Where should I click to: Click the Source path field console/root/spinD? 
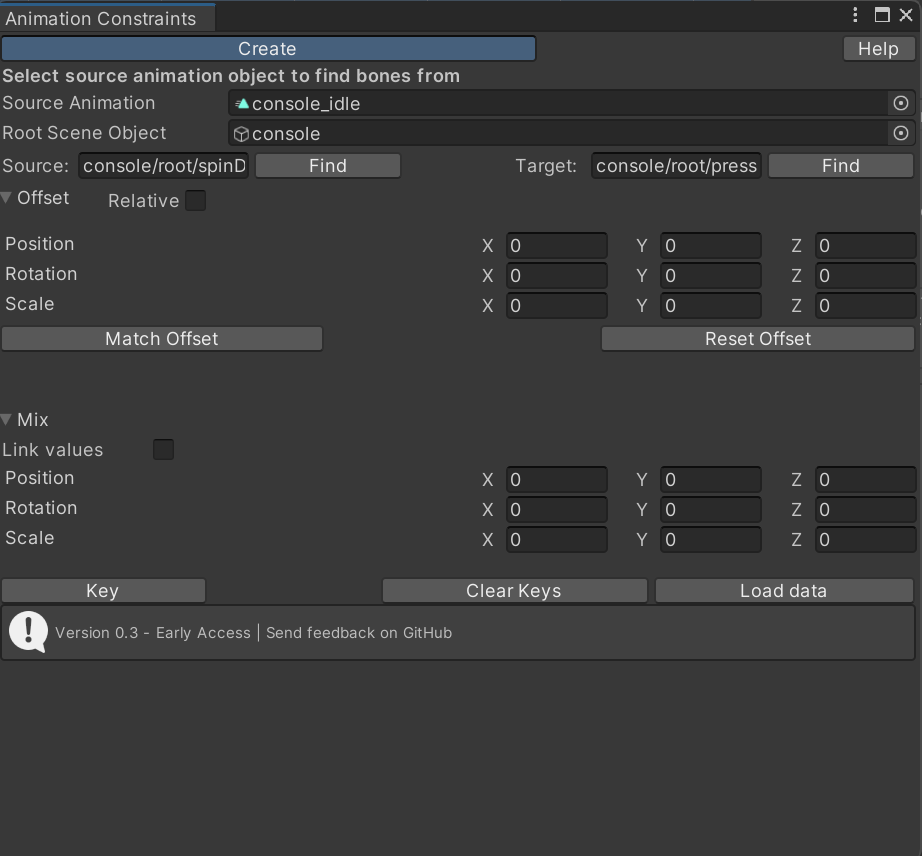(x=163, y=166)
